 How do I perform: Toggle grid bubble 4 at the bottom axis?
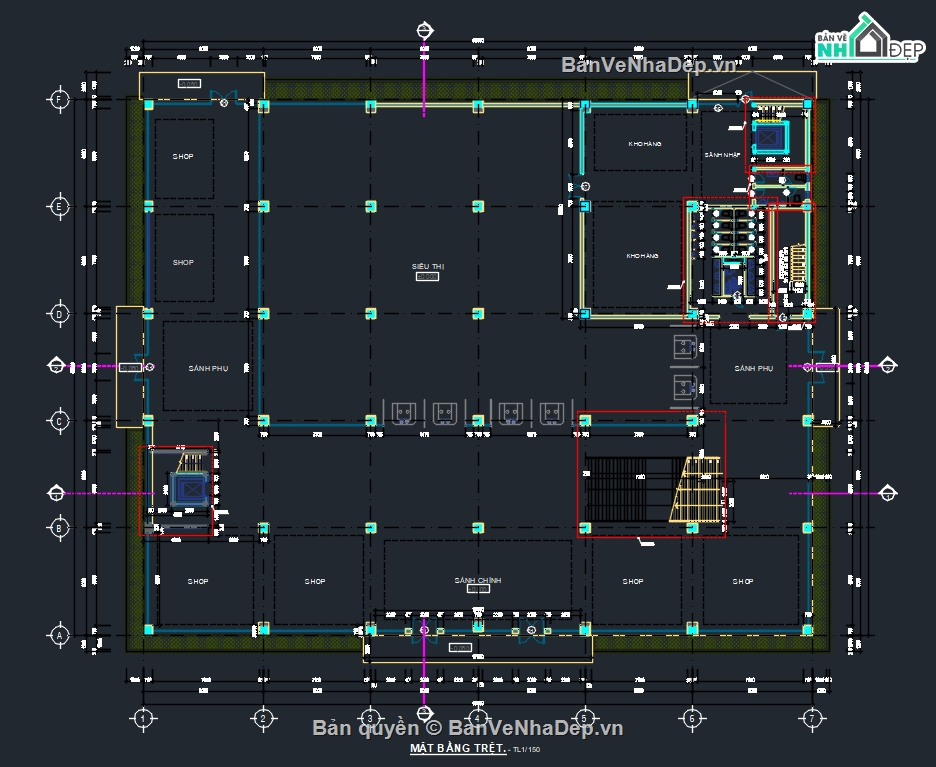pyautogui.click(x=477, y=717)
